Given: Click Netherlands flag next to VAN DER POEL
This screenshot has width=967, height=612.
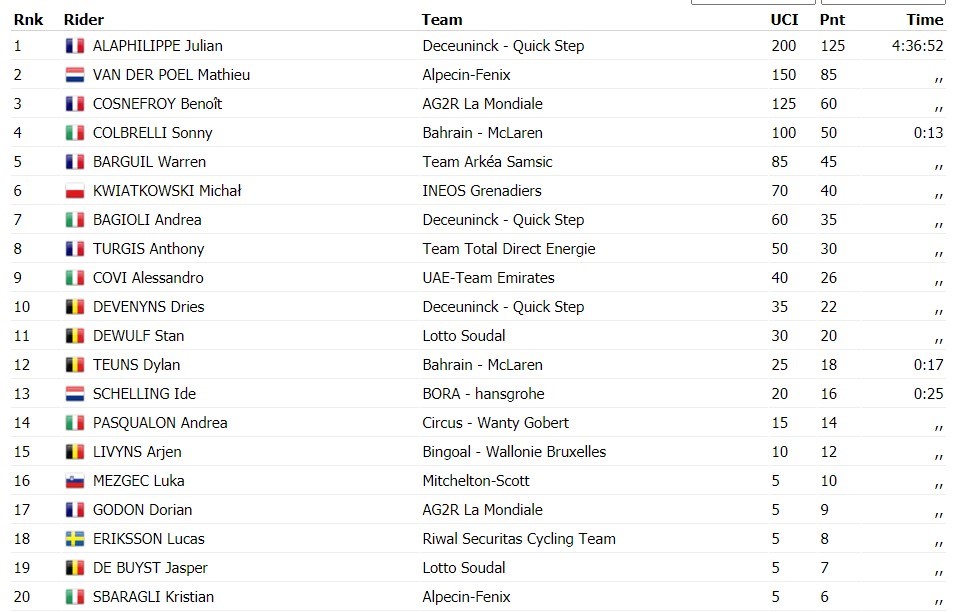Looking at the screenshot, I should tap(75, 75).
